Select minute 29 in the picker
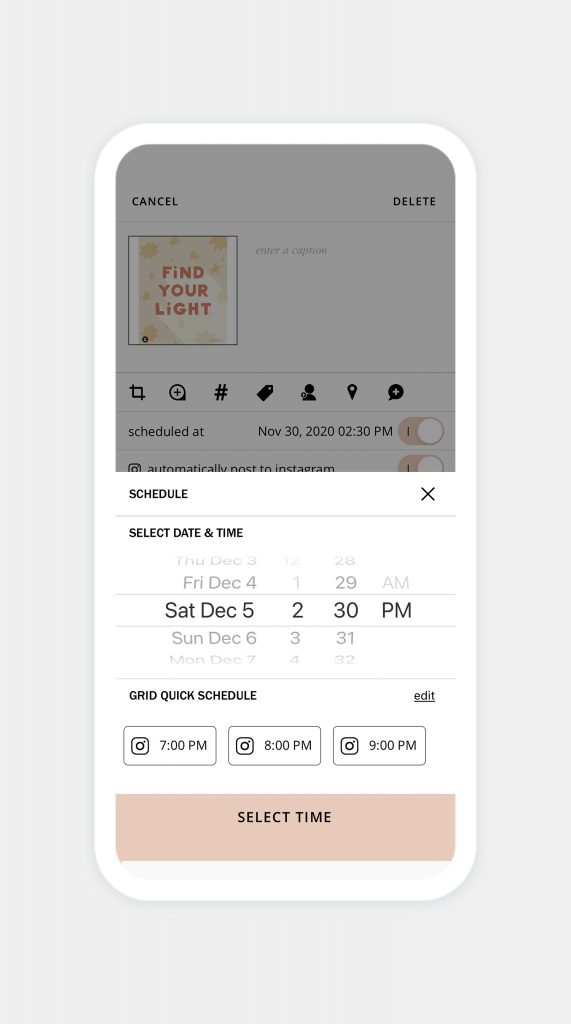Image resolution: width=571 pixels, height=1024 pixels. tap(346, 583)
